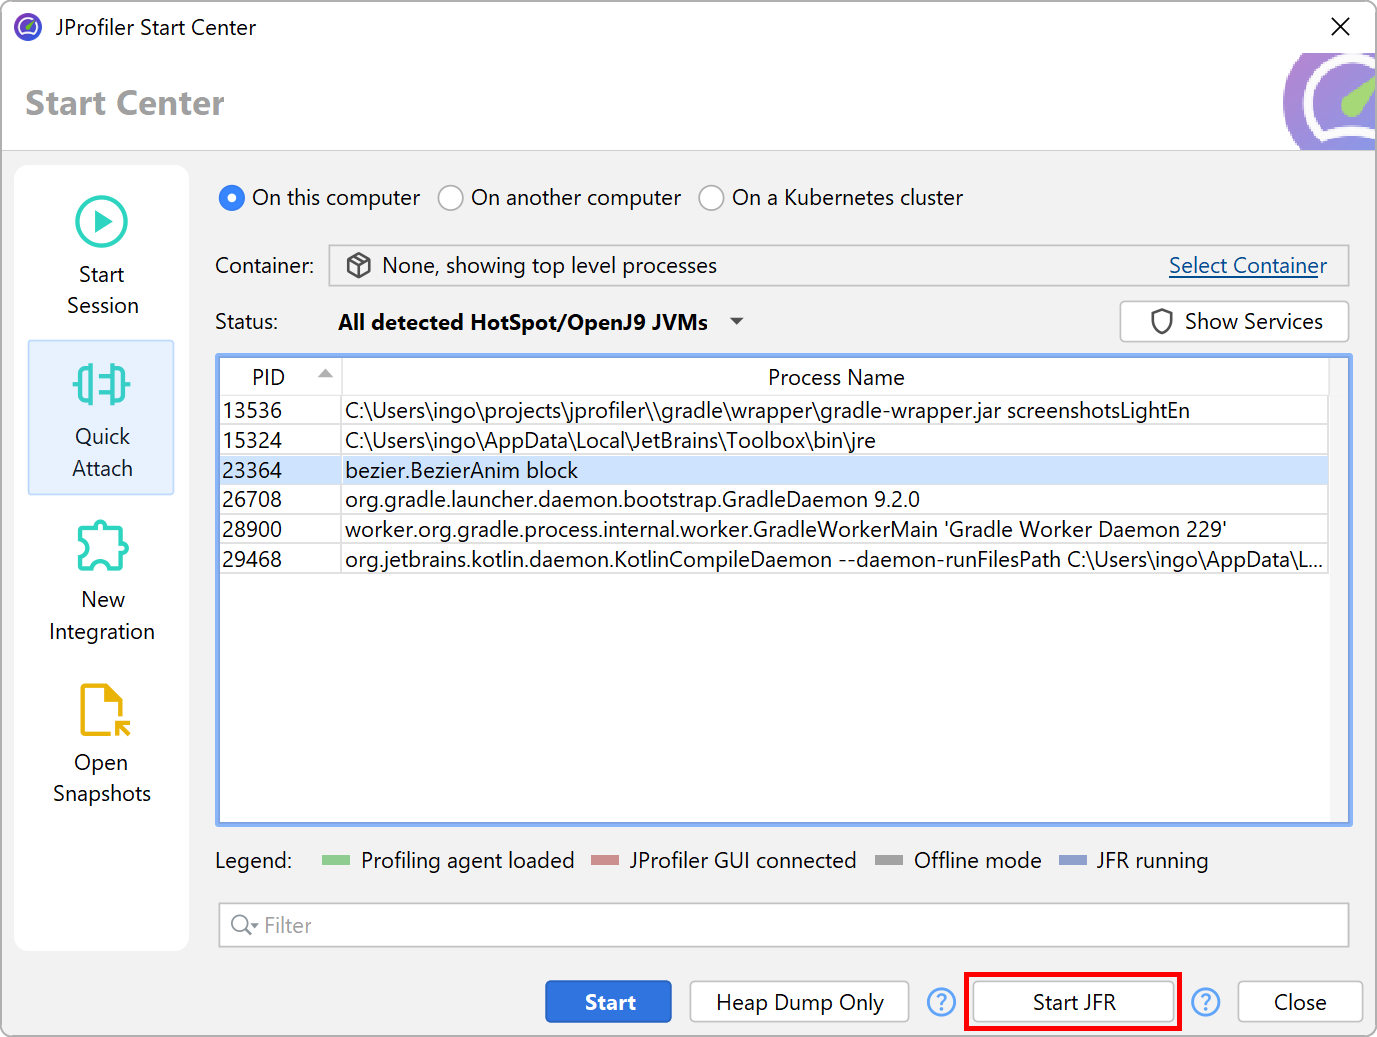This screenshot has width=1377, height=1037.
Task: Click help icon next to Start JFR
Action: (x=1206, y=1002)
